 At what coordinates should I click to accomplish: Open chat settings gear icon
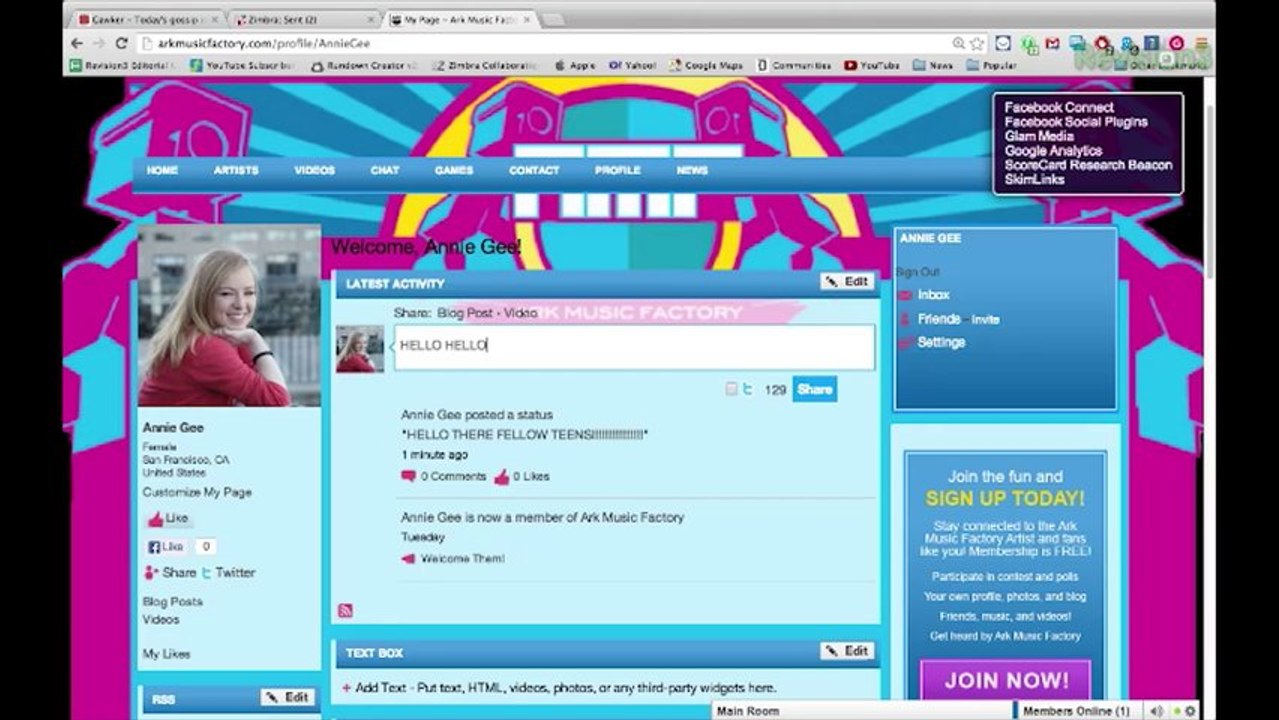[1190, 711]
